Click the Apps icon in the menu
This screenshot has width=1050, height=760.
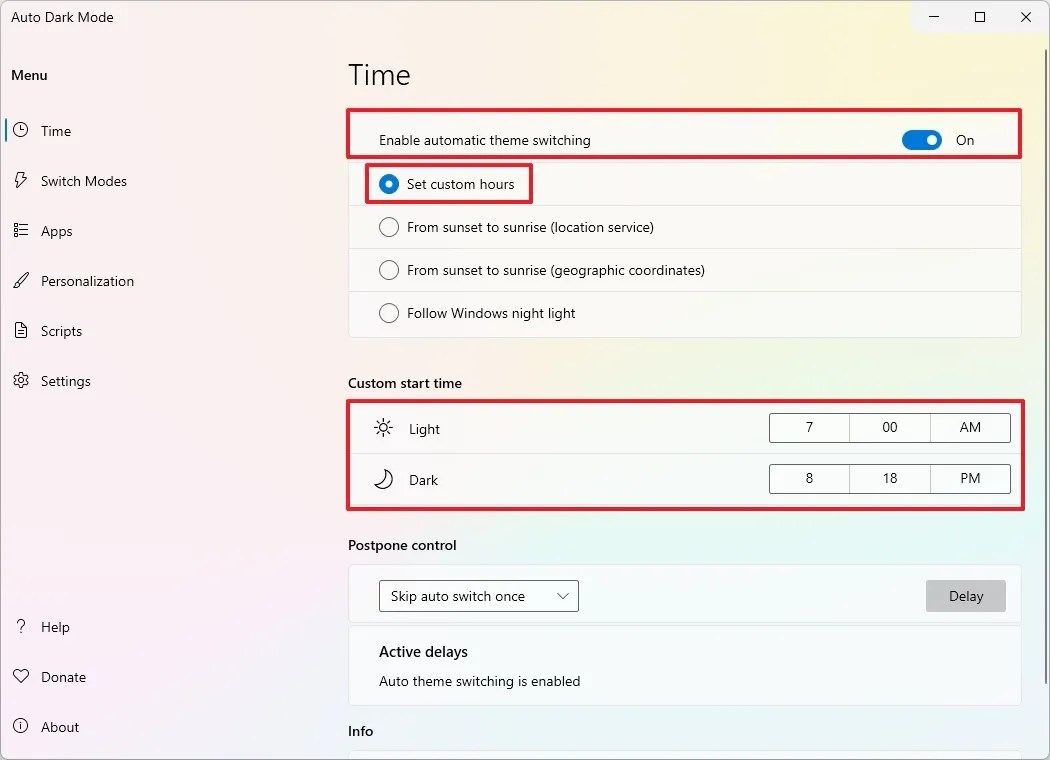click(x=20, y=231)
